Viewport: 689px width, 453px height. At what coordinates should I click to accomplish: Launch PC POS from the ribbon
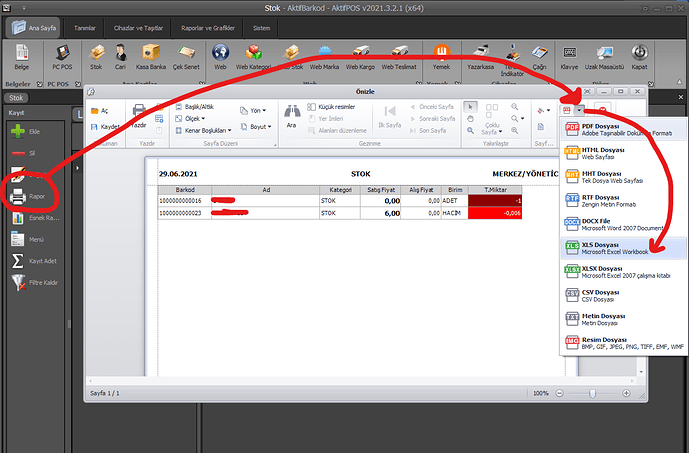click(62, 57)
